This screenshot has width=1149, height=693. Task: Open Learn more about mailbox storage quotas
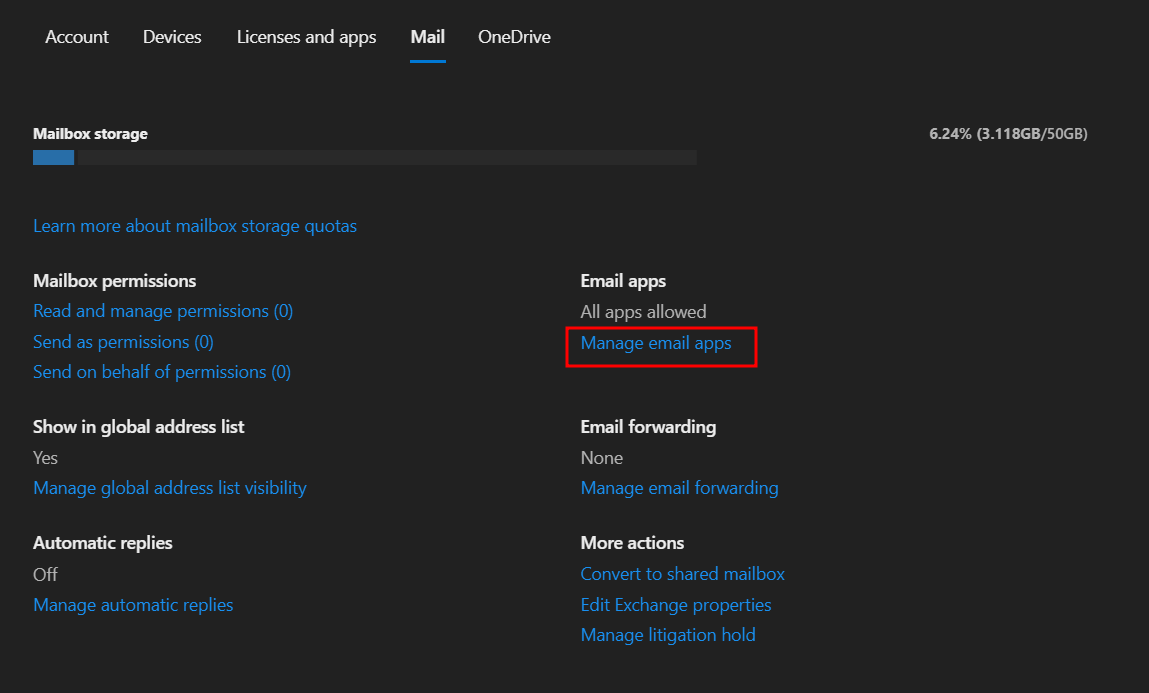(x=195, y=226)
